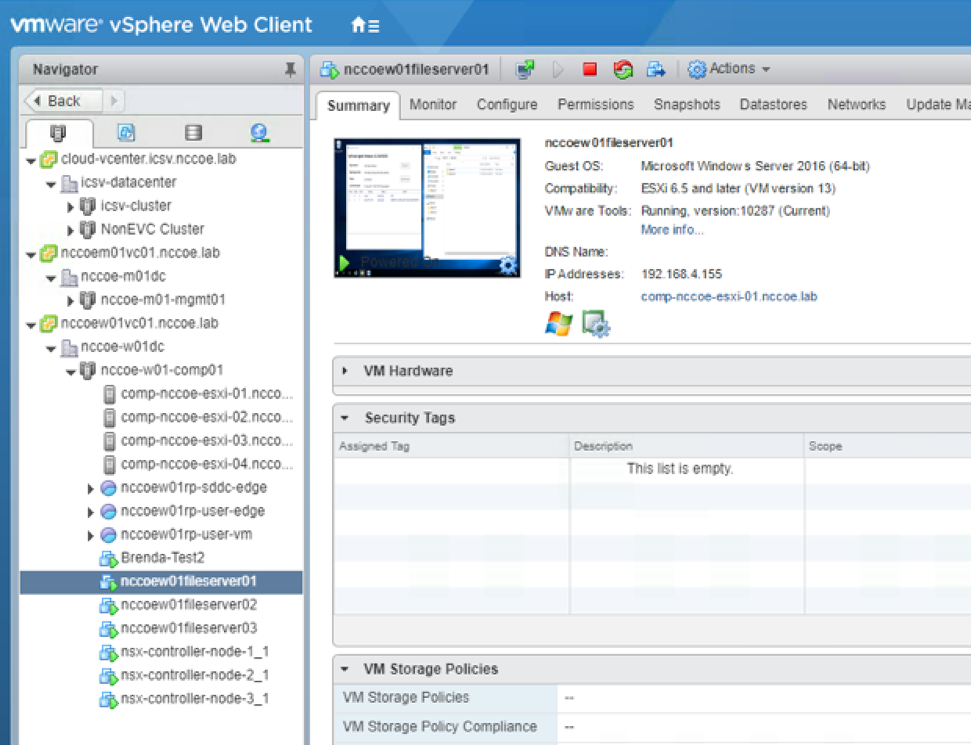Collapse cloud-vcenter.icsv.nccoe.lab tree node
Screen dimensions: 971x745
point(31,161)
